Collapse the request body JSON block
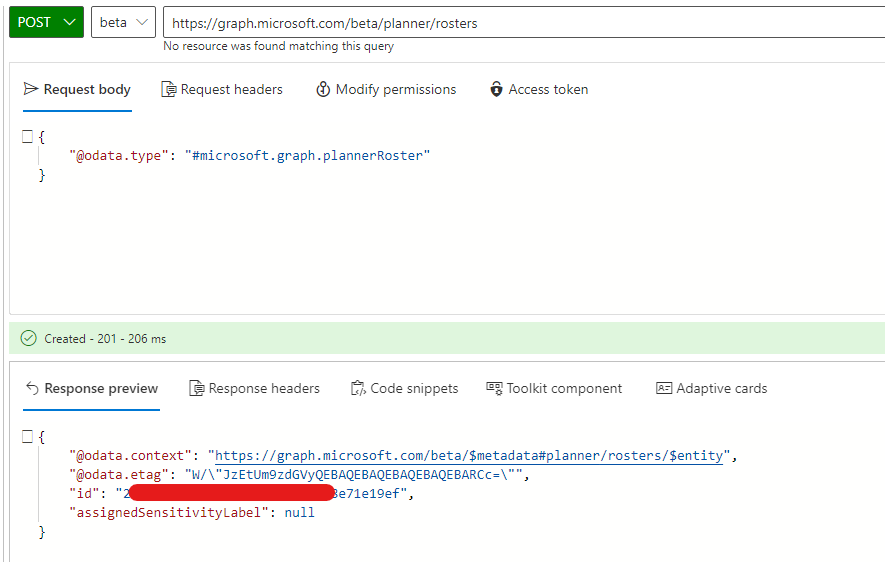 27,137
